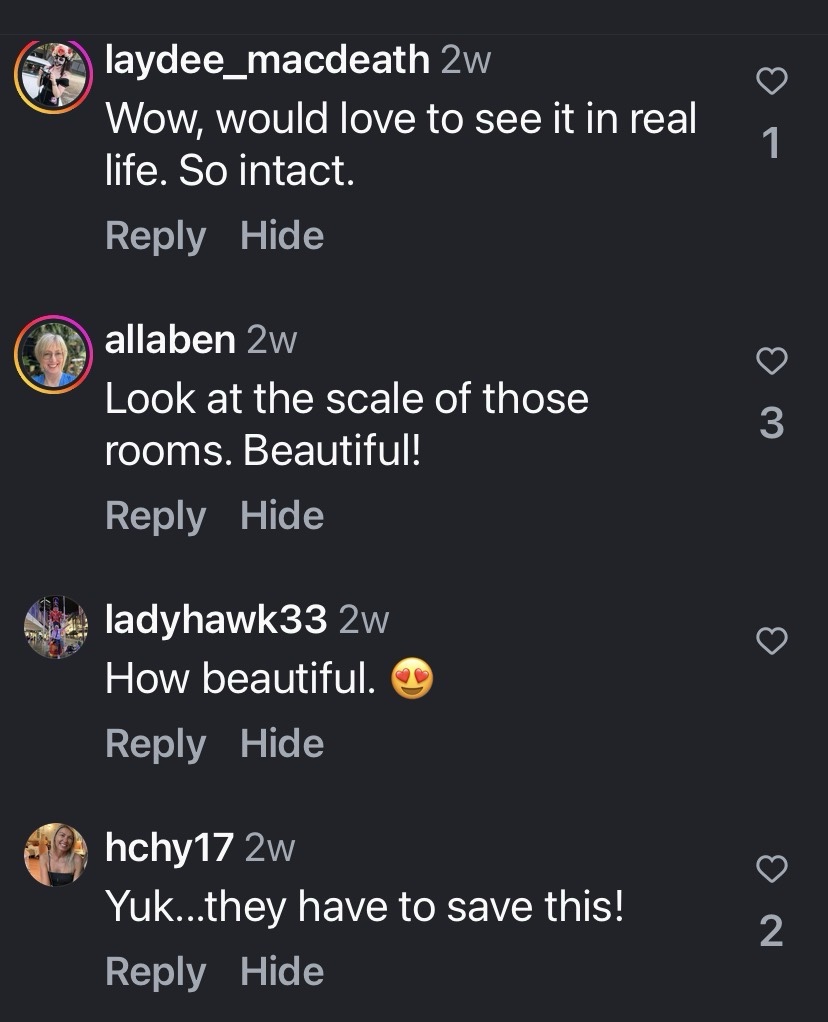Viewport: 828px width, 1022px height.
Task: View allaben's profile avatar
Action: (54, 355)
